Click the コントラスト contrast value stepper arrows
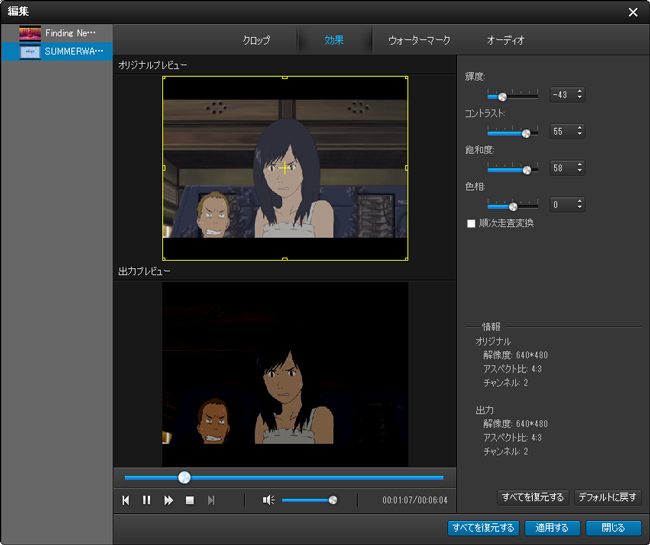Screen dimensions: 650x545 pos(580,131)
